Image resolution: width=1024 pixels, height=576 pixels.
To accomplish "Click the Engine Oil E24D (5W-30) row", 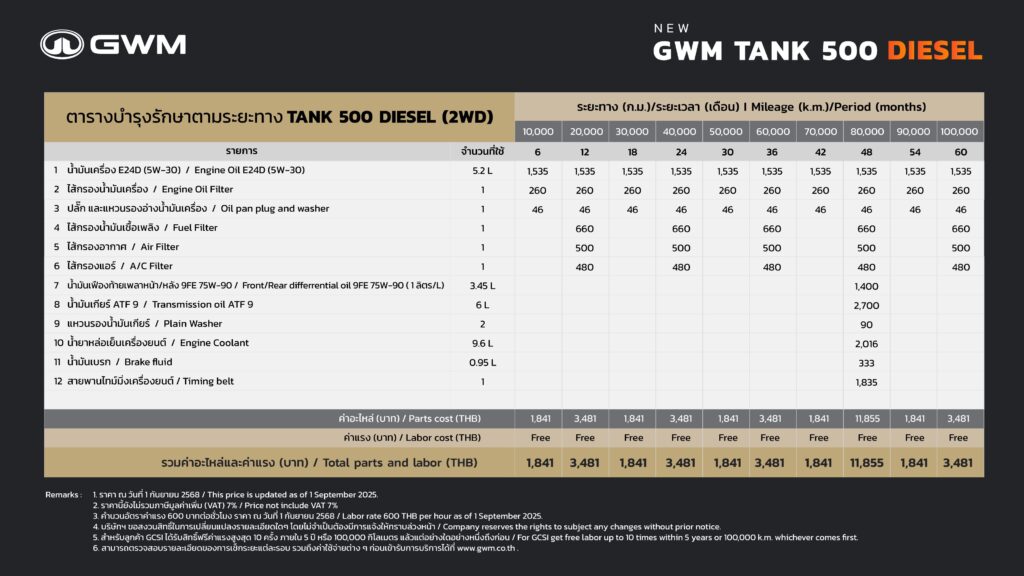I will click(514, 170).
